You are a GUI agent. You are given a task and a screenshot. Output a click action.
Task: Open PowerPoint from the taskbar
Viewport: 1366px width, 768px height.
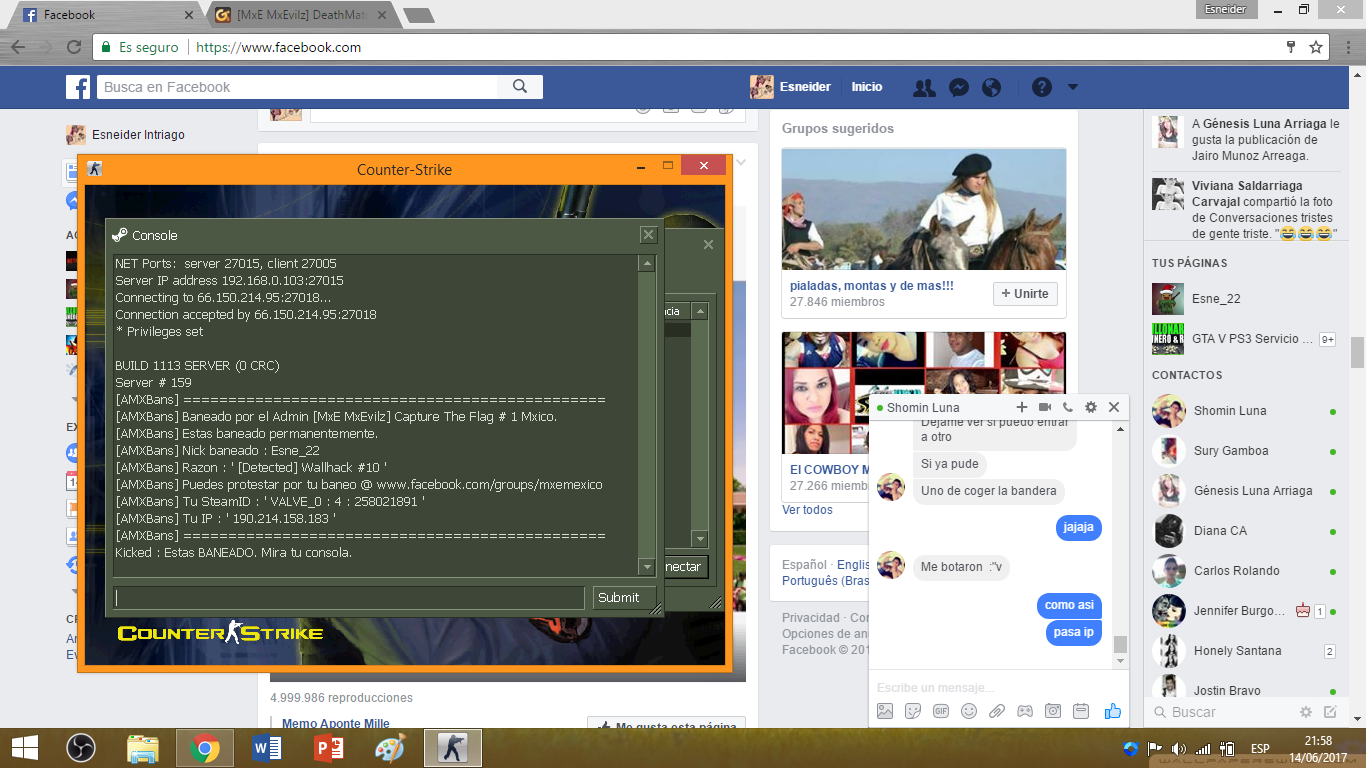[x=329, y=748]
